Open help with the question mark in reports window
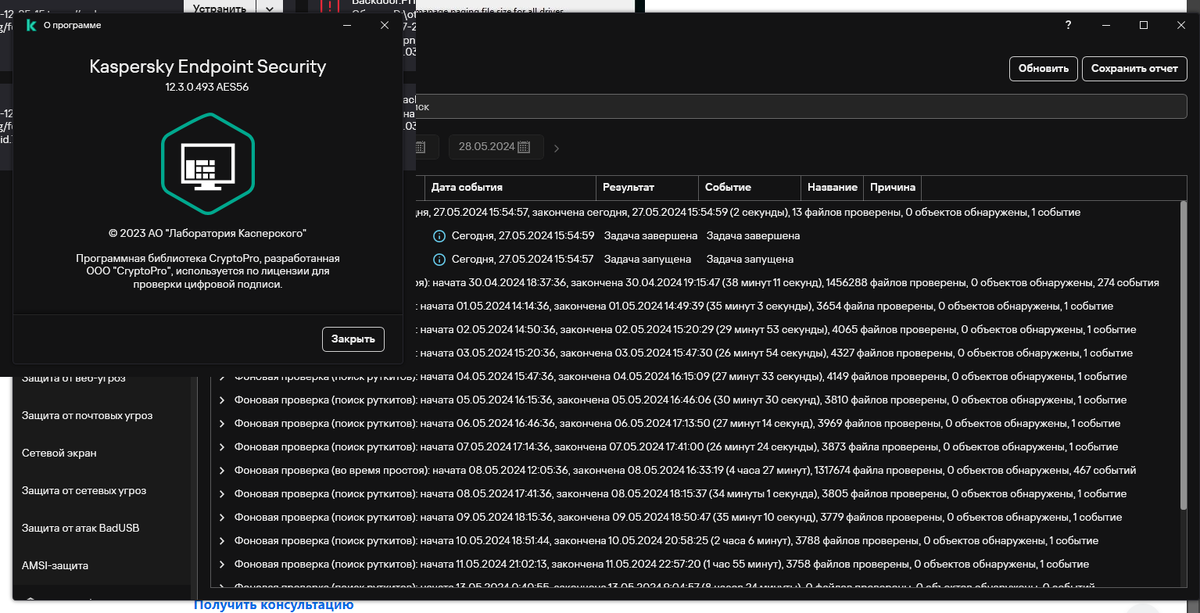 1068,25
